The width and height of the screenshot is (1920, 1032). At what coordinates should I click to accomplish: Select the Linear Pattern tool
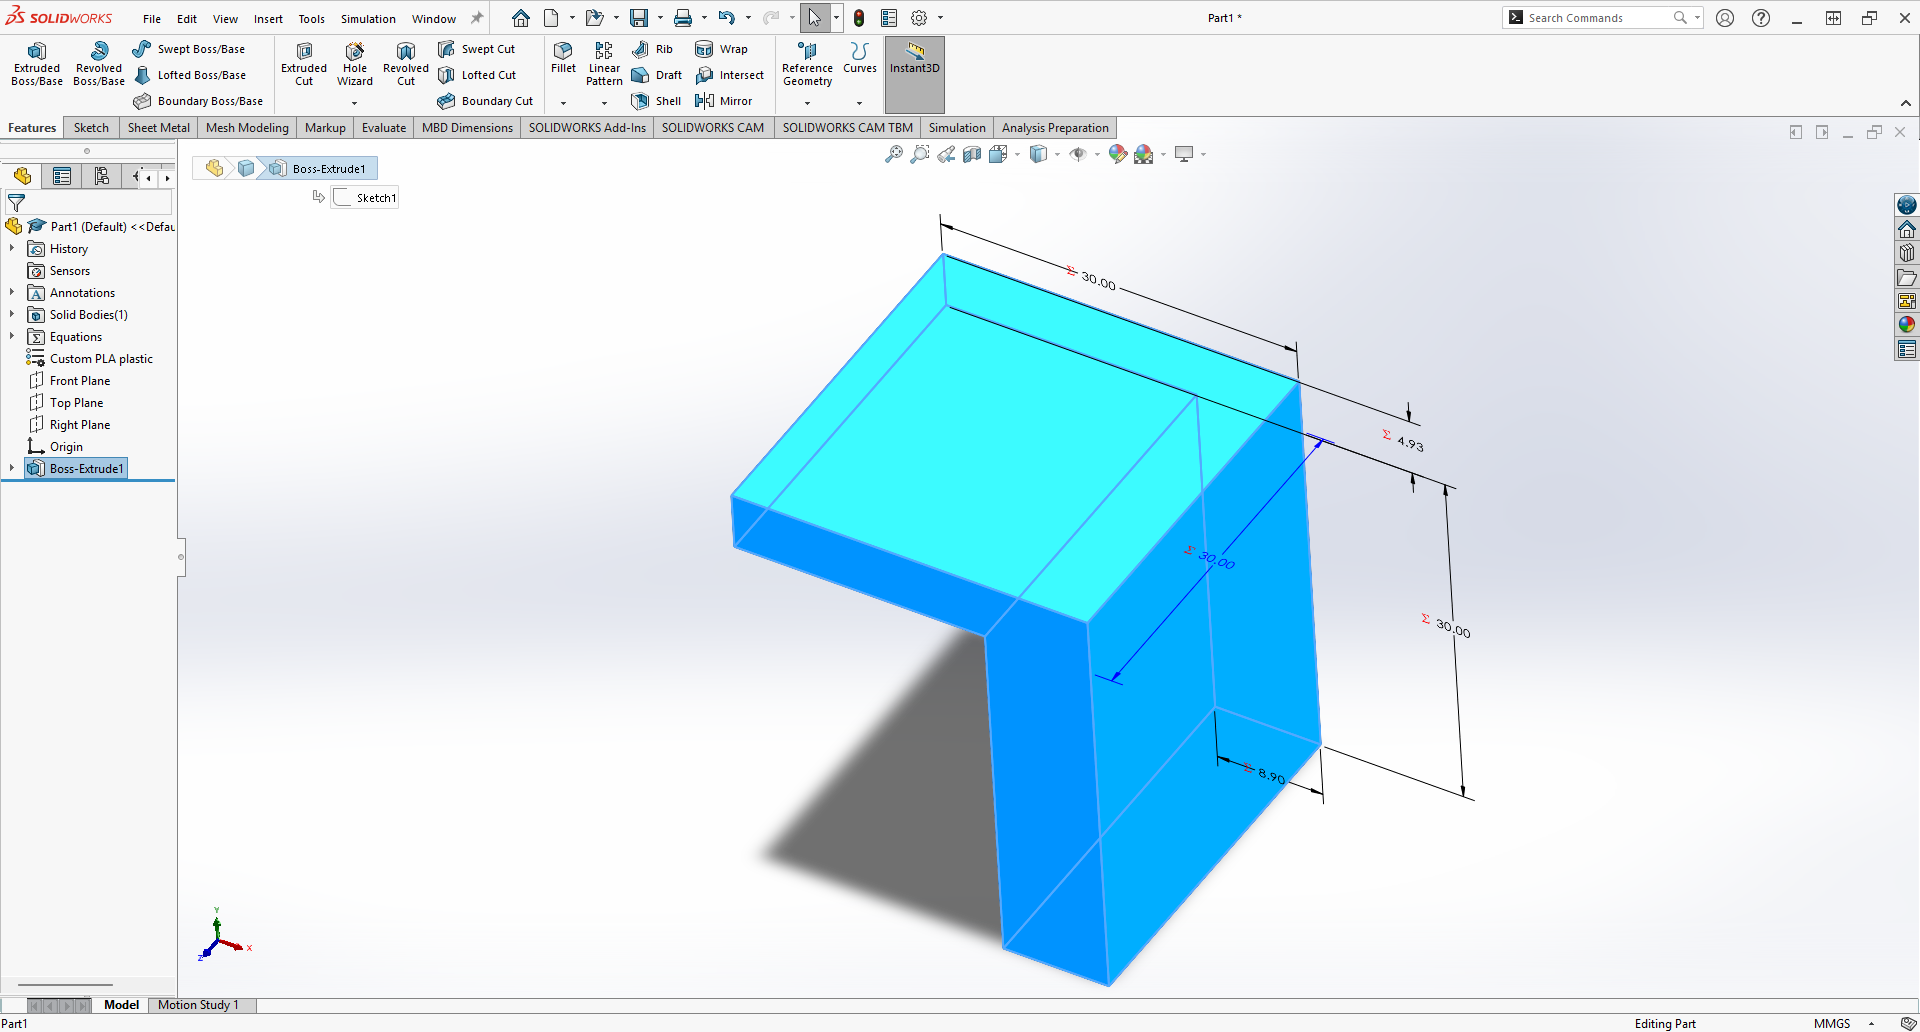click(x=604, y=64)
